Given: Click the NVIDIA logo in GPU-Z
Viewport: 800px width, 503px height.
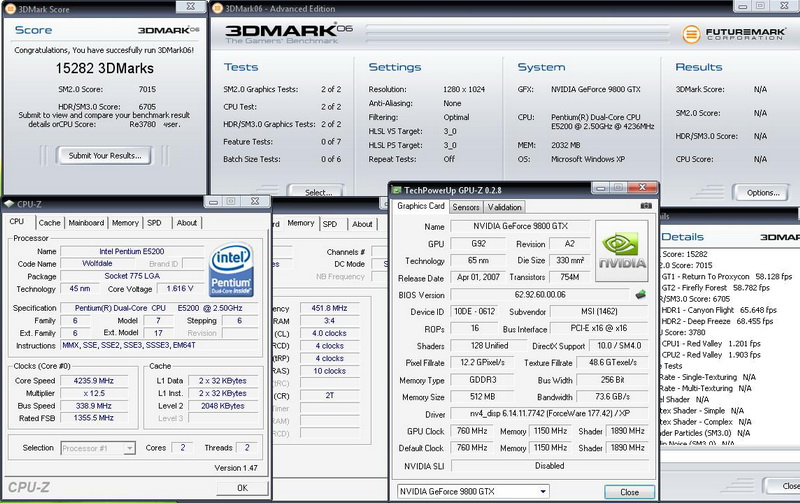Looking at the screenshot, I should coord(622,251).
